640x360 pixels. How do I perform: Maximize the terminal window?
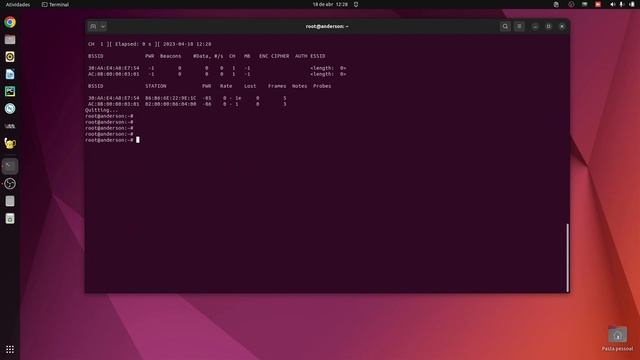click(x=549, y=27)
